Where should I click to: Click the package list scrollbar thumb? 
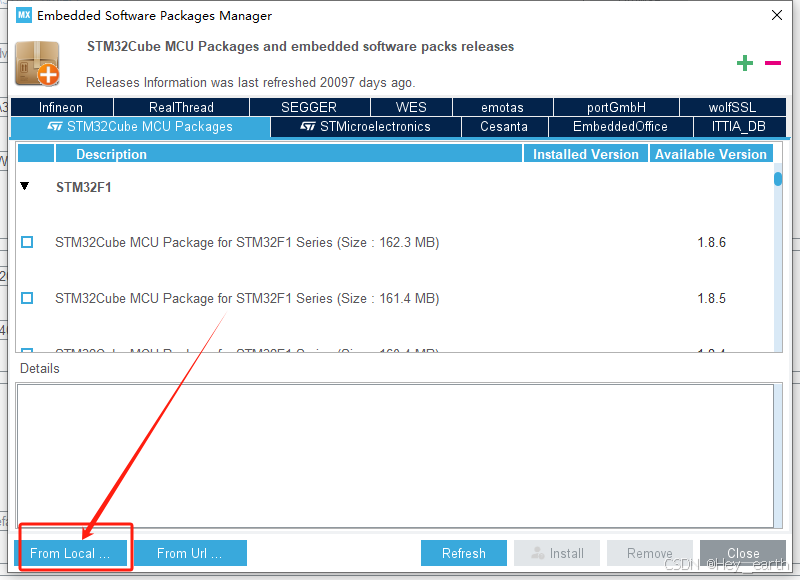(778, 179)
